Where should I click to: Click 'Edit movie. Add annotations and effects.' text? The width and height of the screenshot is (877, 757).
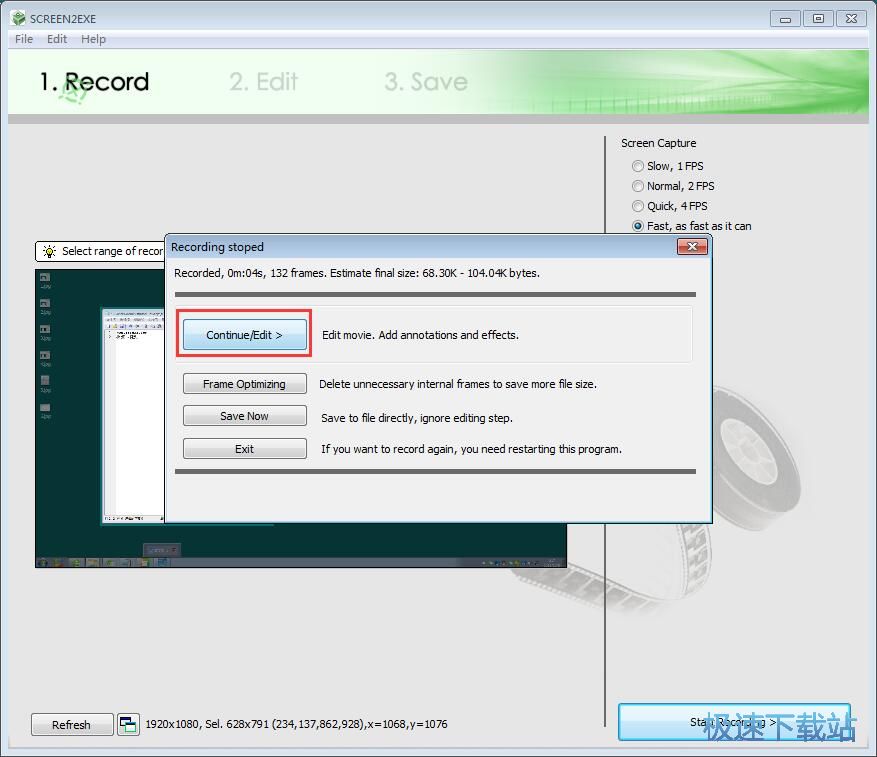421,335
